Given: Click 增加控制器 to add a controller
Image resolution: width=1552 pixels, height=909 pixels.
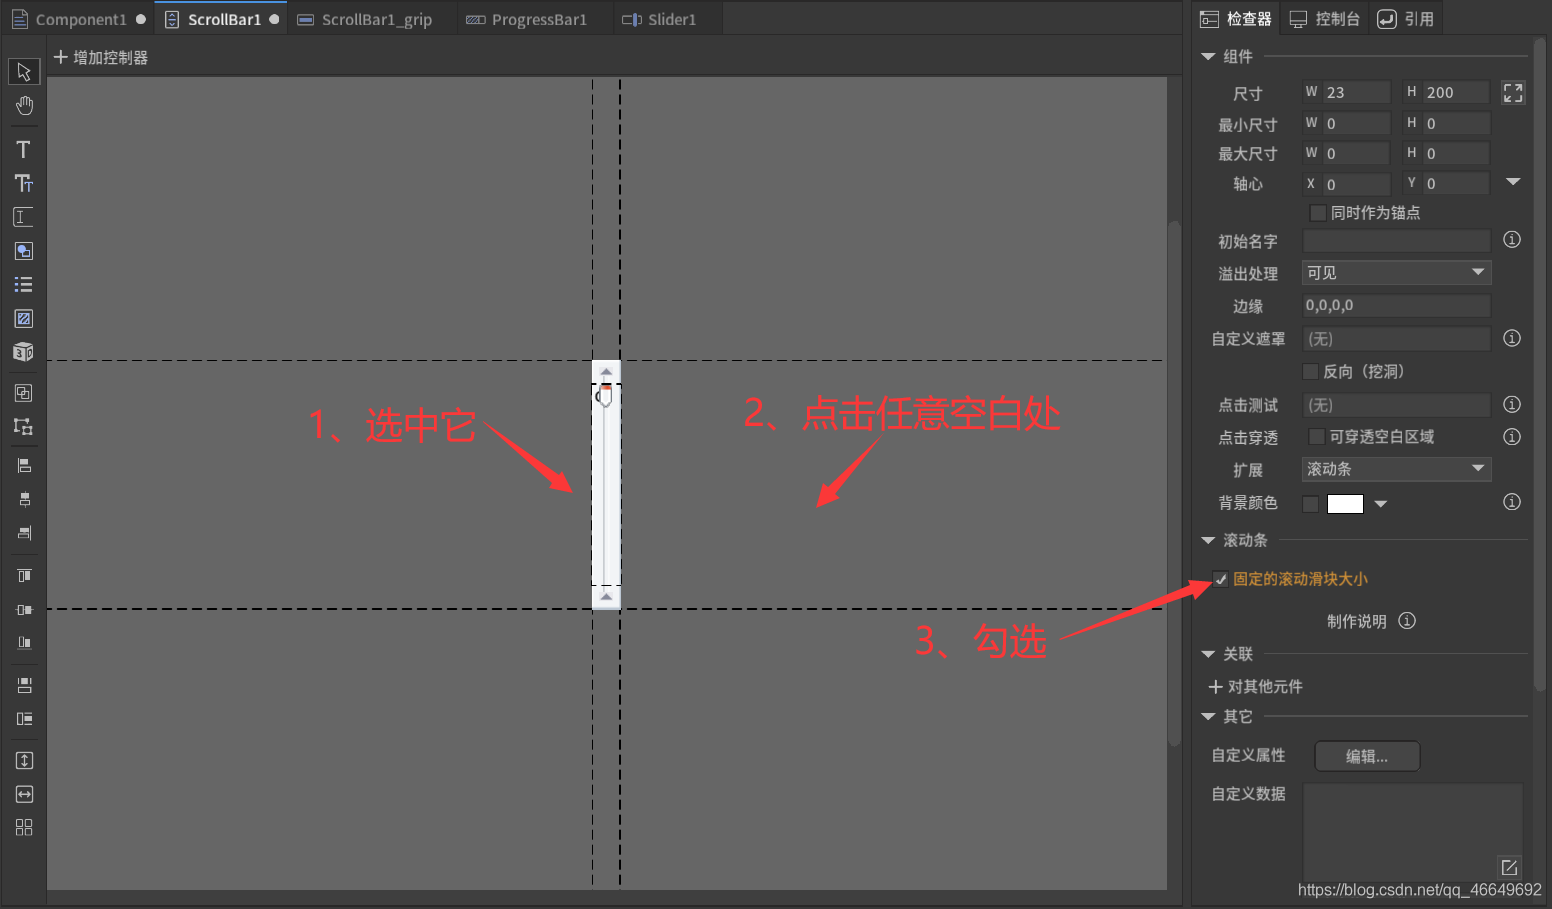Looking at the screenshot, I should (100, 58).
